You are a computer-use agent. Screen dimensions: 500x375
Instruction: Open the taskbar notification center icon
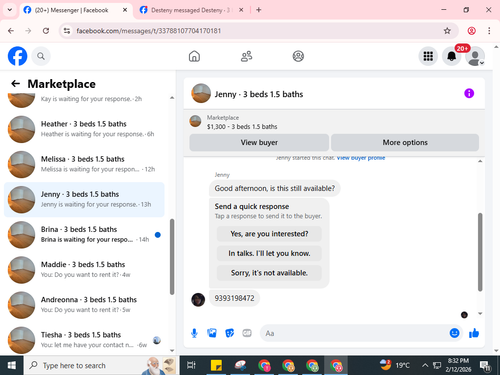(x=485, y=366)
